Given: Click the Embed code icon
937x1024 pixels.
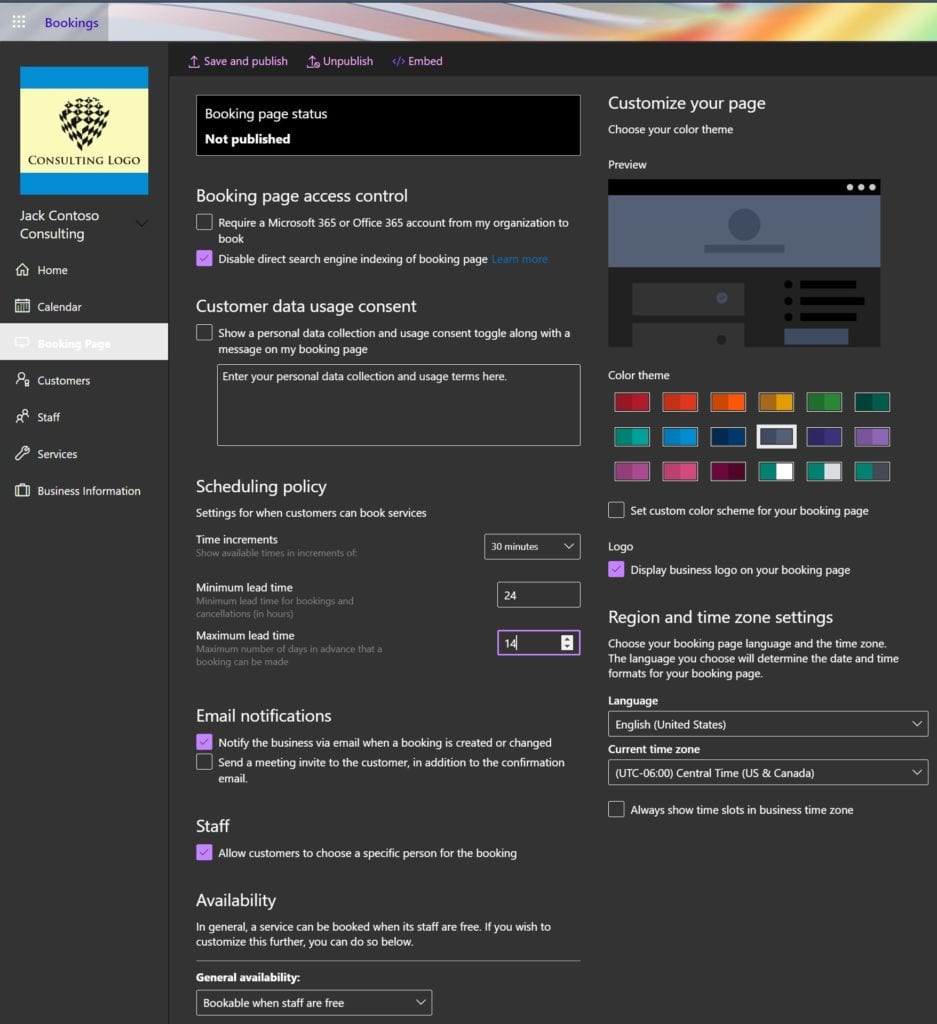Looking at the screenshot, I should click(399, 61).
